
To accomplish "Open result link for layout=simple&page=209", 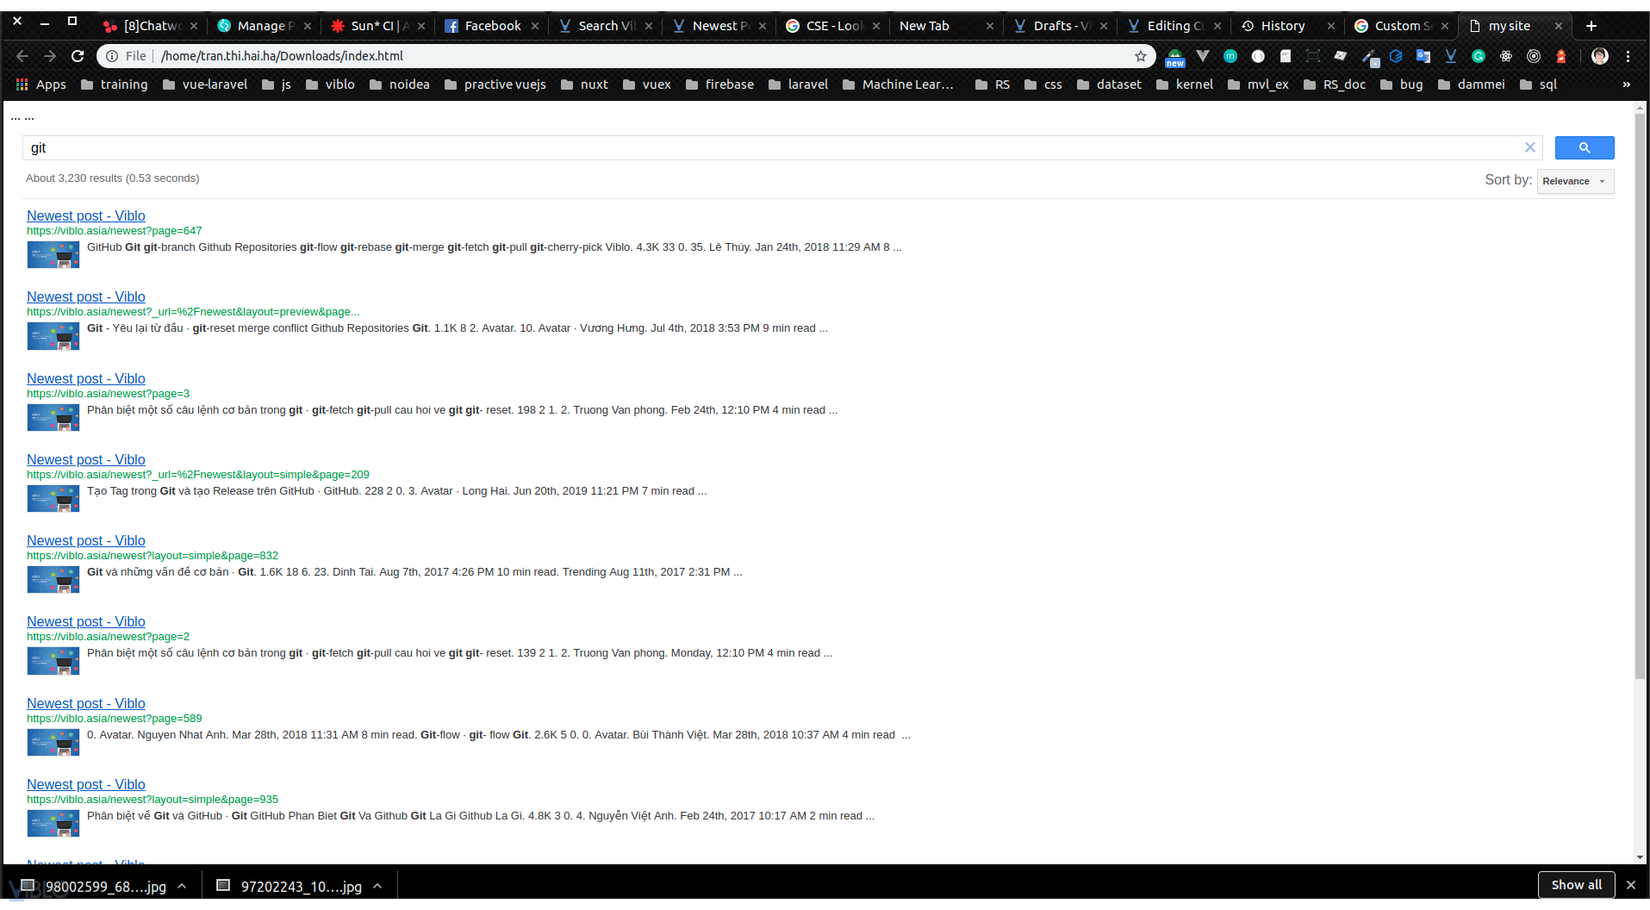I will (86, 460).
